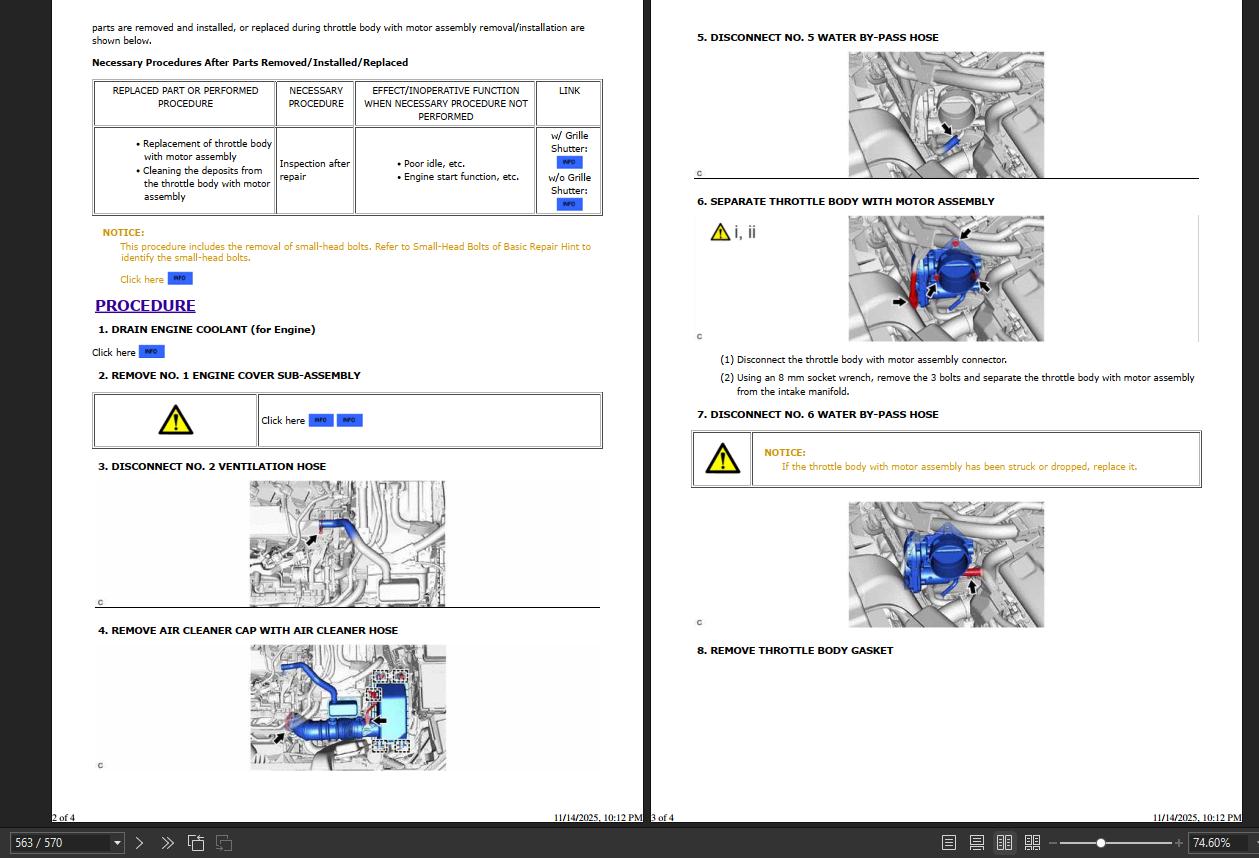
Task: Open the page number dropdown arrow
Action: tap(117, 843)
